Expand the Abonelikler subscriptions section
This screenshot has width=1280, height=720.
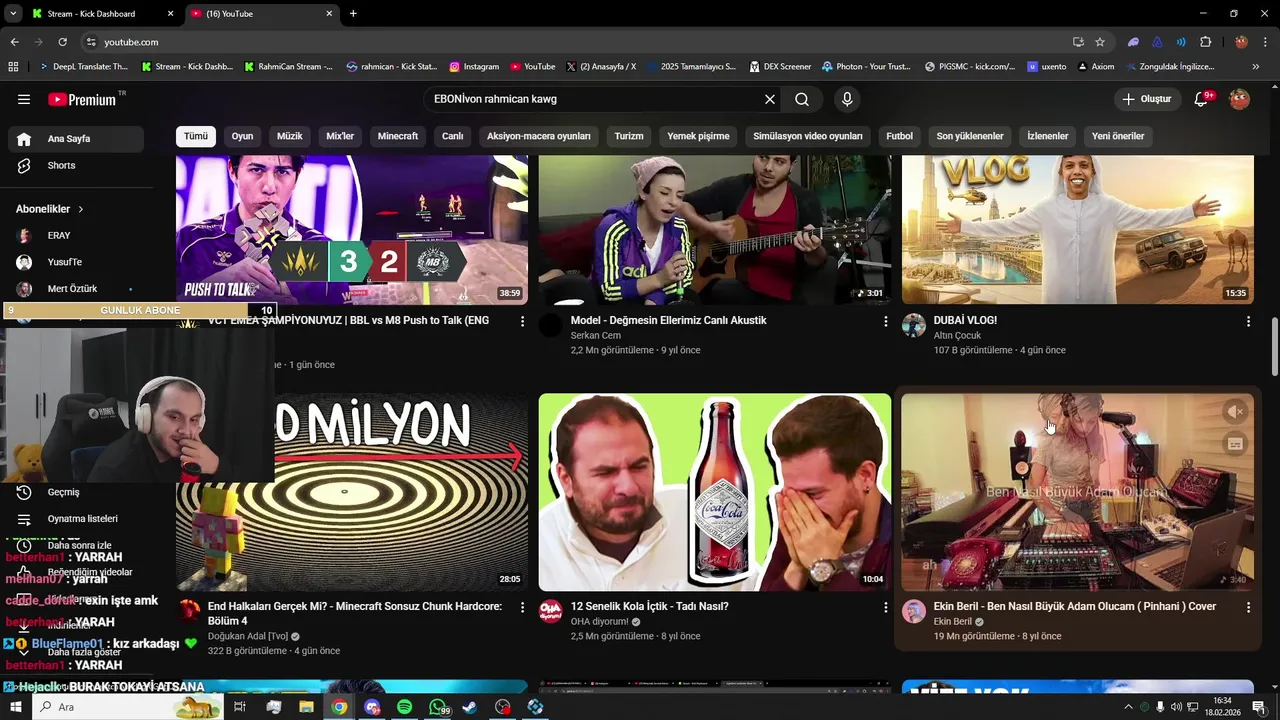(x=50, y=209)
